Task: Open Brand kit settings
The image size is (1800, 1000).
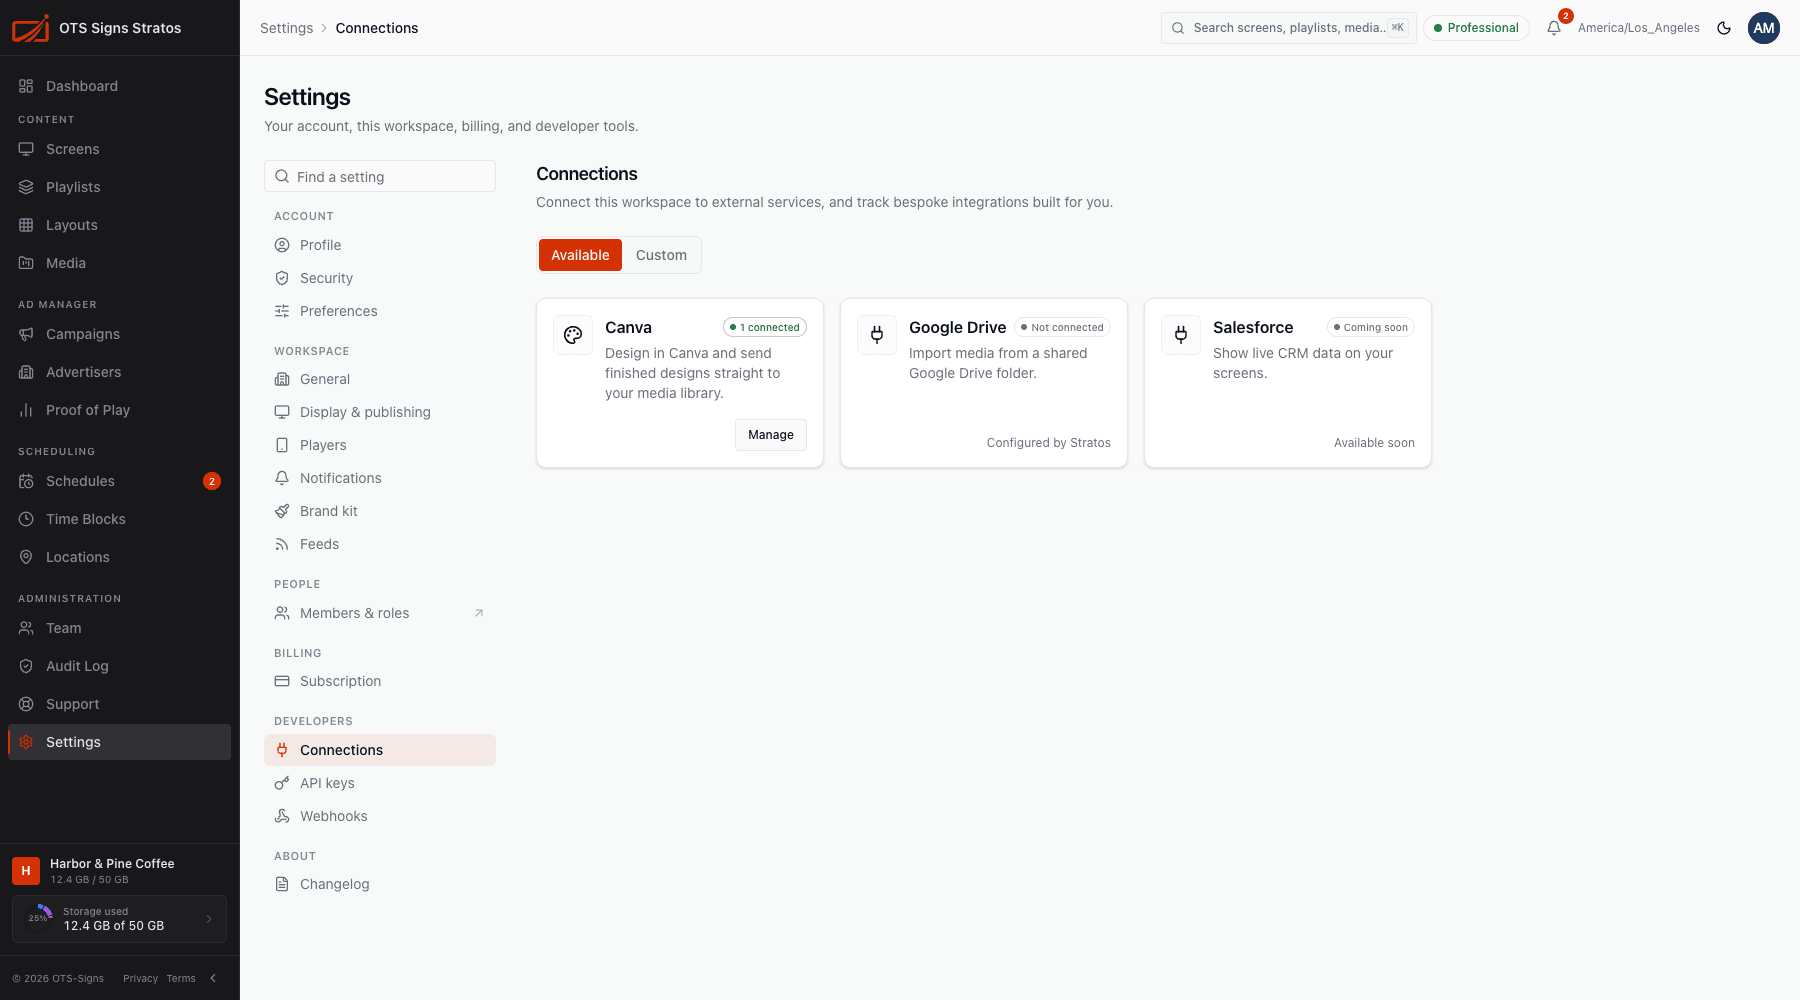Action: [380, 511]
